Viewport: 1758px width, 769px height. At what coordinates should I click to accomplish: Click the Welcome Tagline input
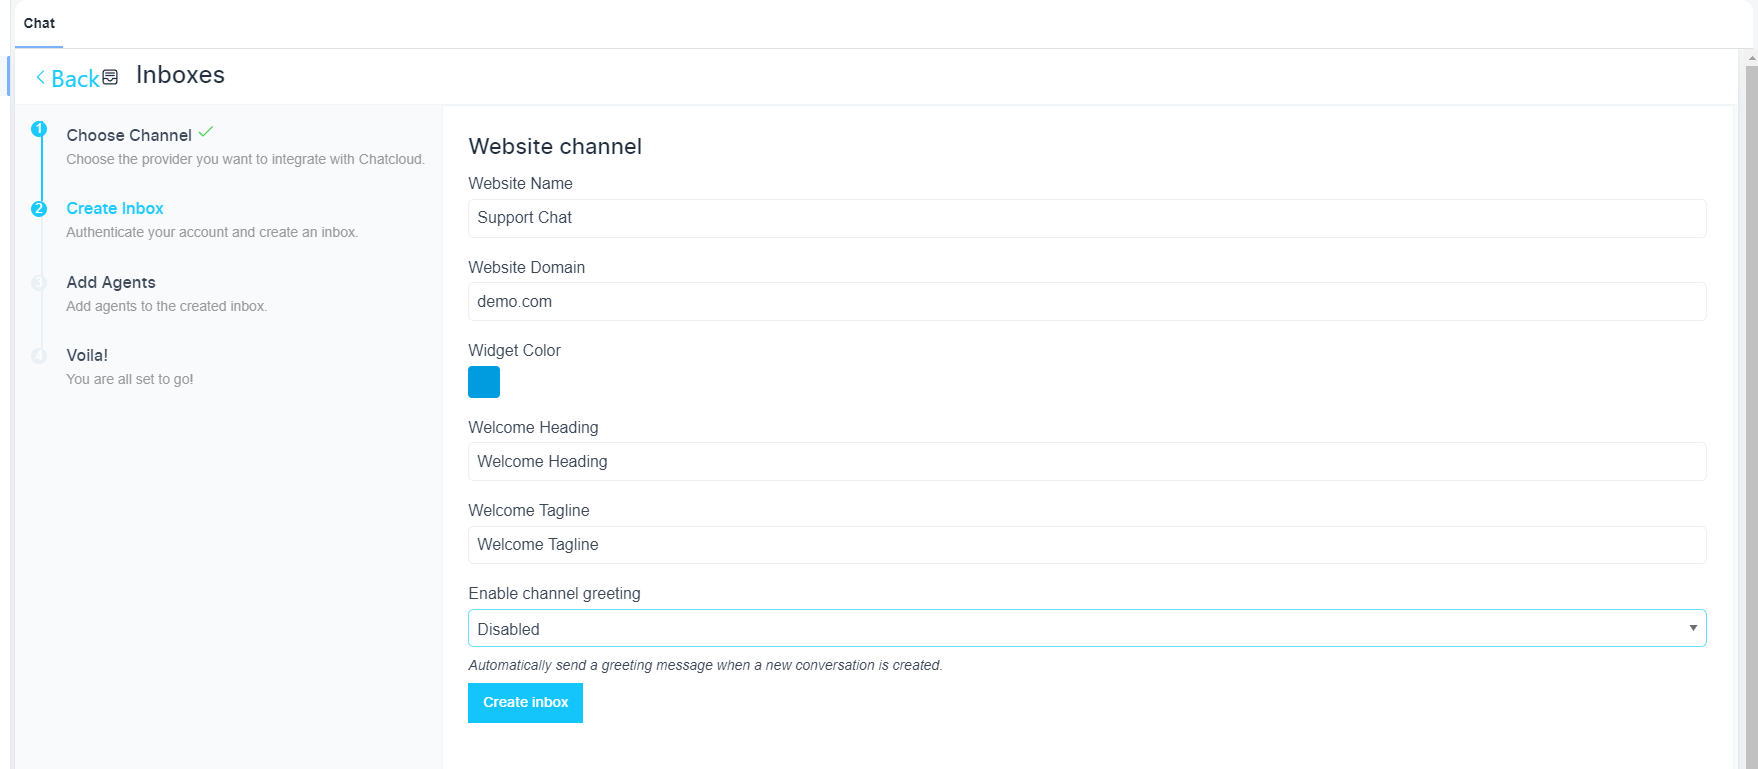click(x=1086, y=545)
